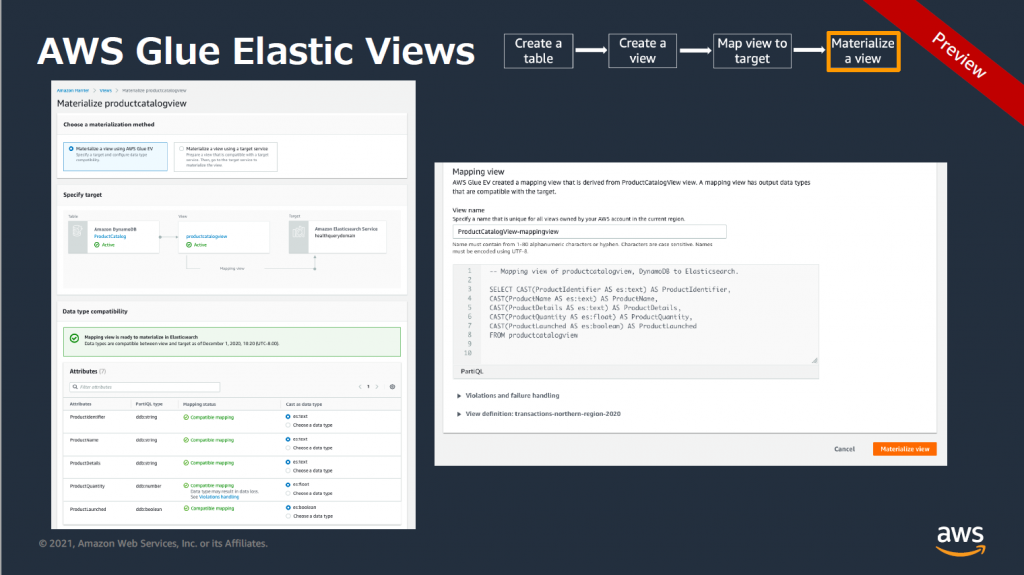Viewport: 1024px width, 575px height.
Task: Click the Filter attributes search box
Action: point(144,387)
